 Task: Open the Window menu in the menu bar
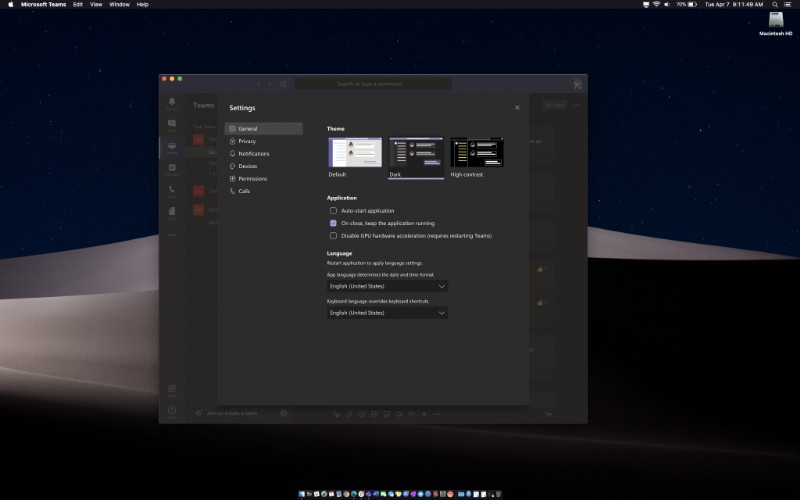(x=119, y=4)
